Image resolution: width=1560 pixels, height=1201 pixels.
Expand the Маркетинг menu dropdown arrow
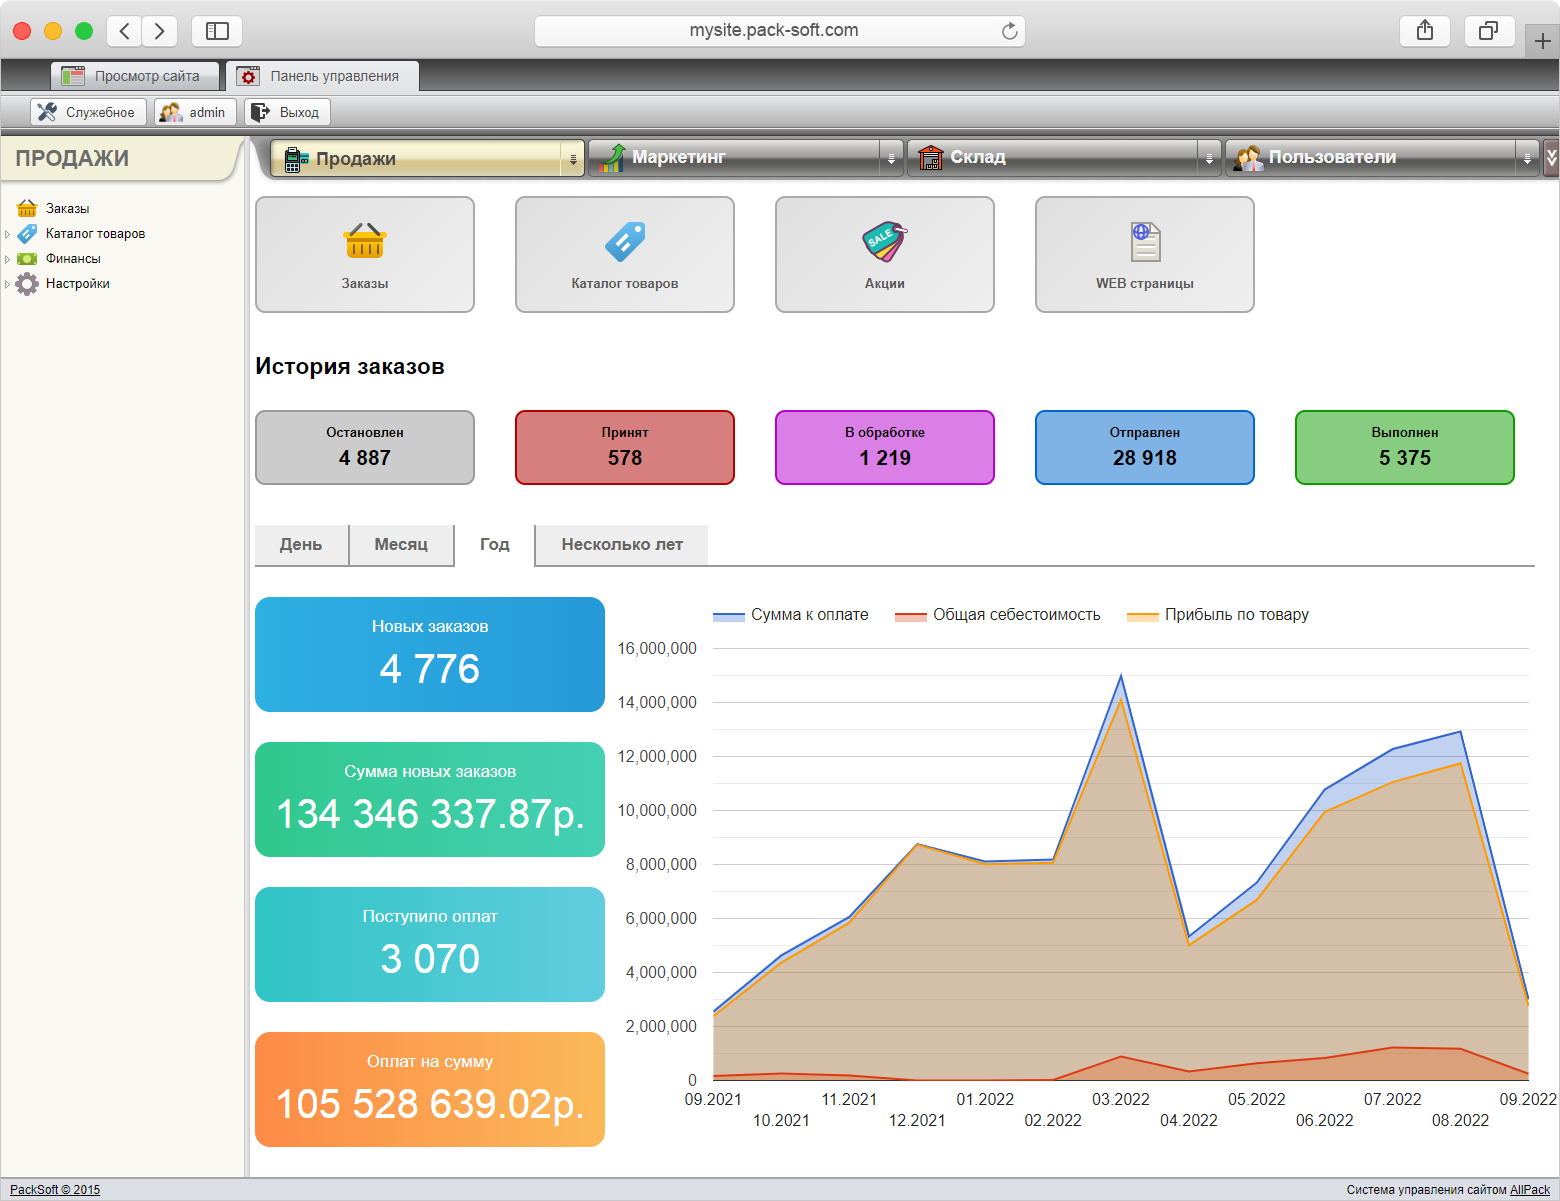891,158
